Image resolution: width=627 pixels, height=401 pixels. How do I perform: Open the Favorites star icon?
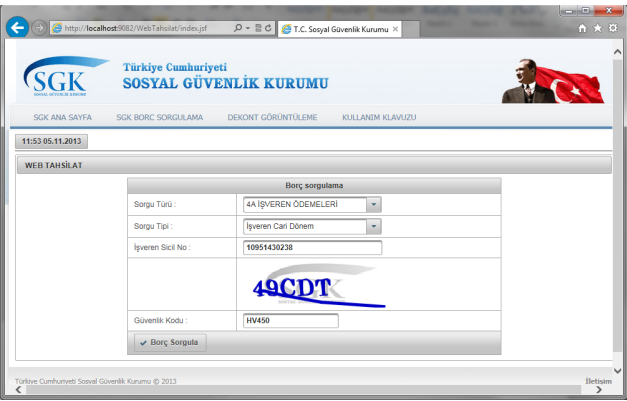click(597, 28)
